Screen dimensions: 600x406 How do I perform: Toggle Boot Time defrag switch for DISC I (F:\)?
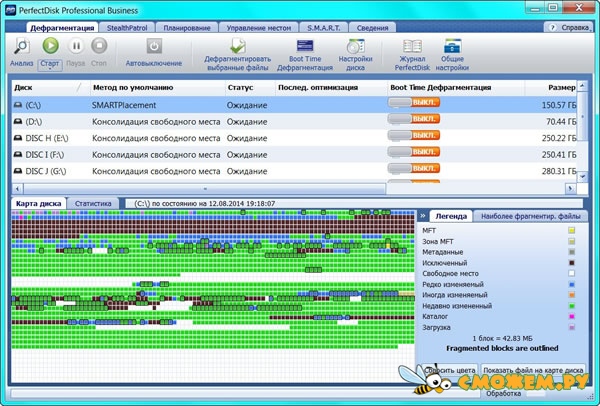(414, 152)
